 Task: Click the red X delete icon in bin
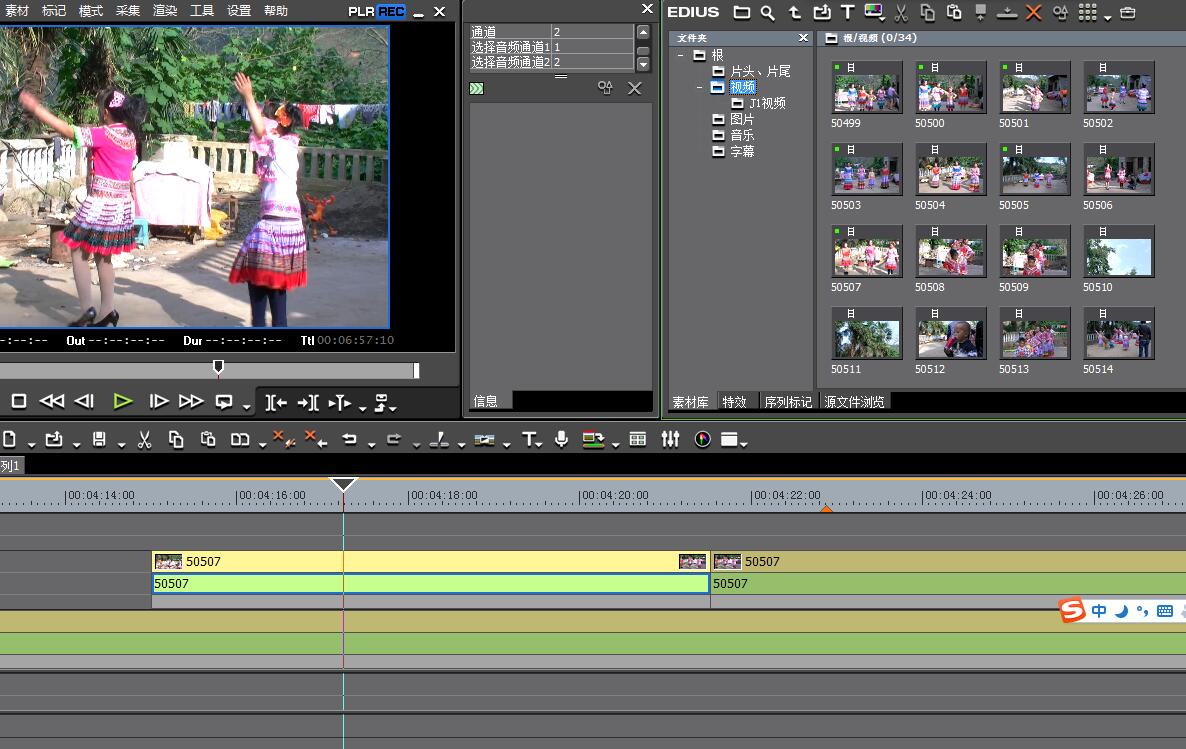(x=1034, y=13)
